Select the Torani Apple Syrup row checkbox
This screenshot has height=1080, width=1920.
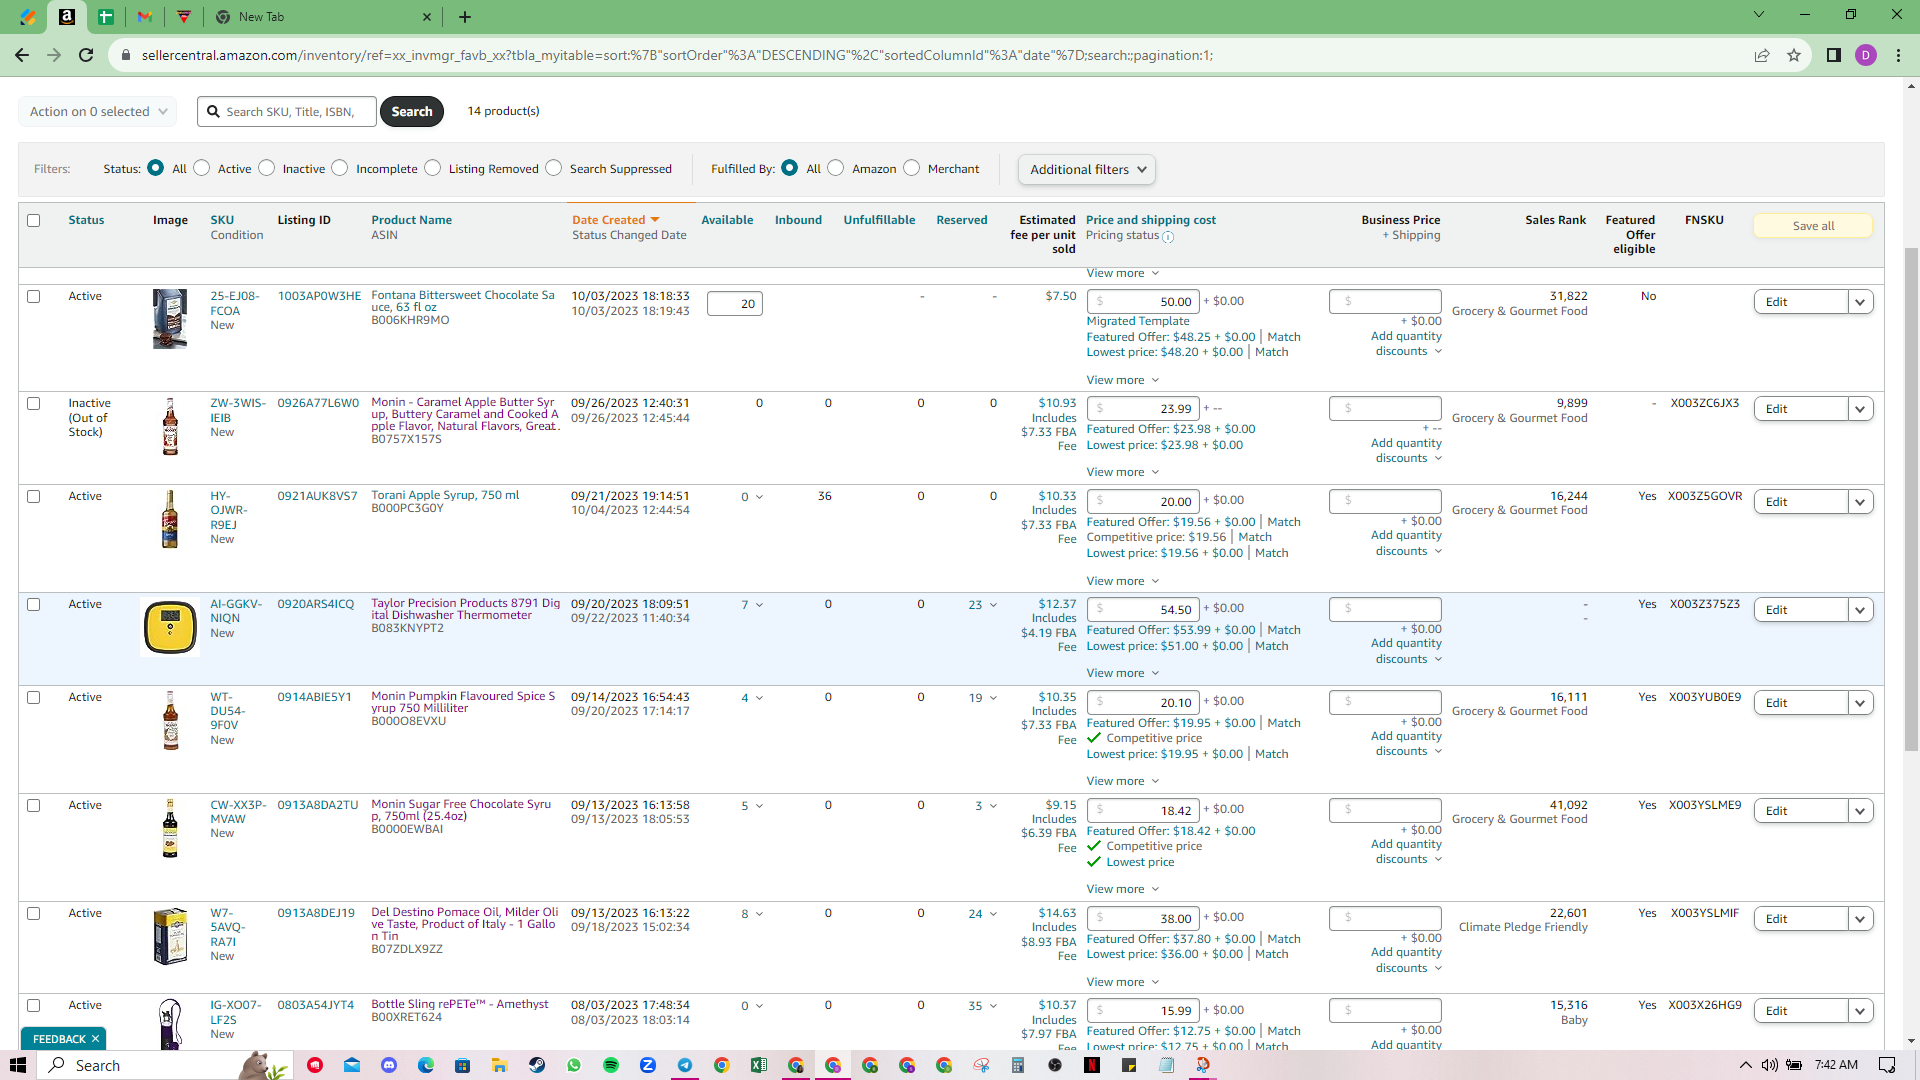[x=34, y=496]
